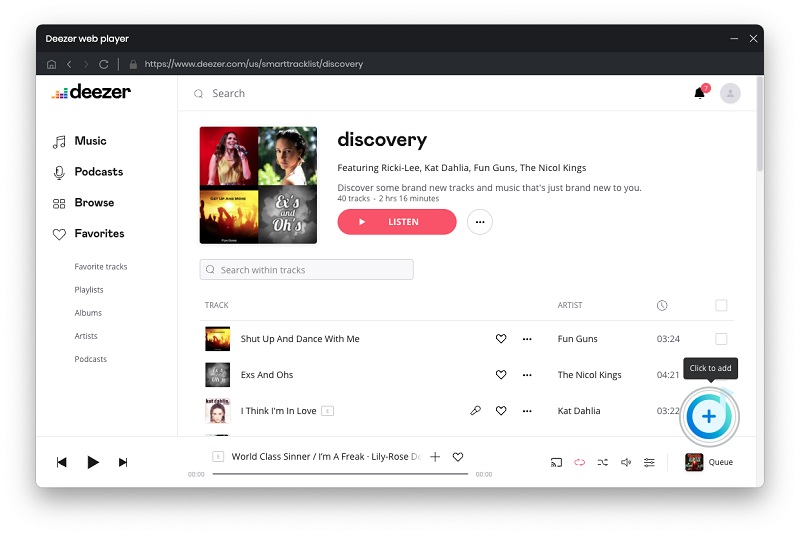The height and width of the screenshot is (535, 800).
Task: Click the volume speaker icon
Action: [626, 462]
